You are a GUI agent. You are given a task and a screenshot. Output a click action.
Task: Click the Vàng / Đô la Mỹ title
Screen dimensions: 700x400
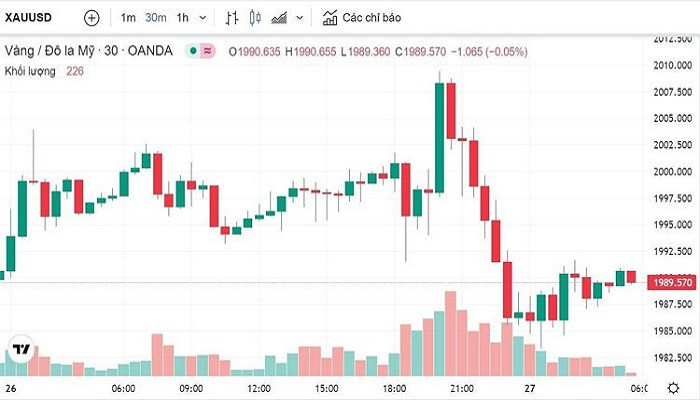pos(88,51)
